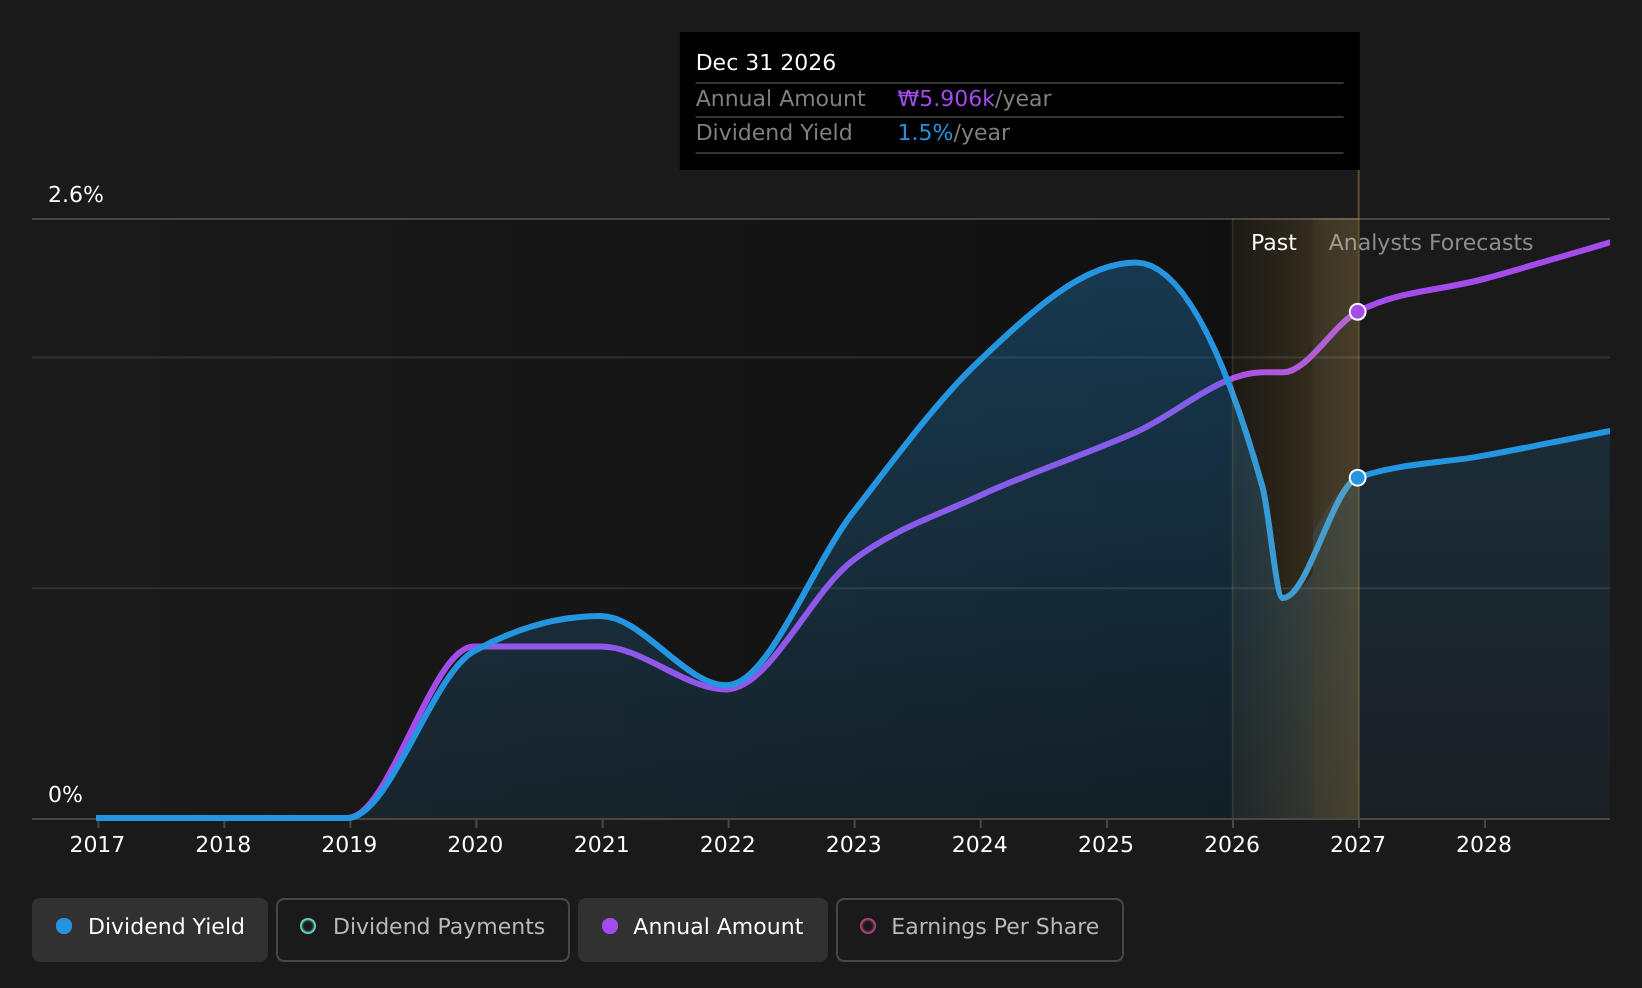Select the purple Annual Amount data point marker
Screen dimensions: 1642x988
(x=1358, y=312)
